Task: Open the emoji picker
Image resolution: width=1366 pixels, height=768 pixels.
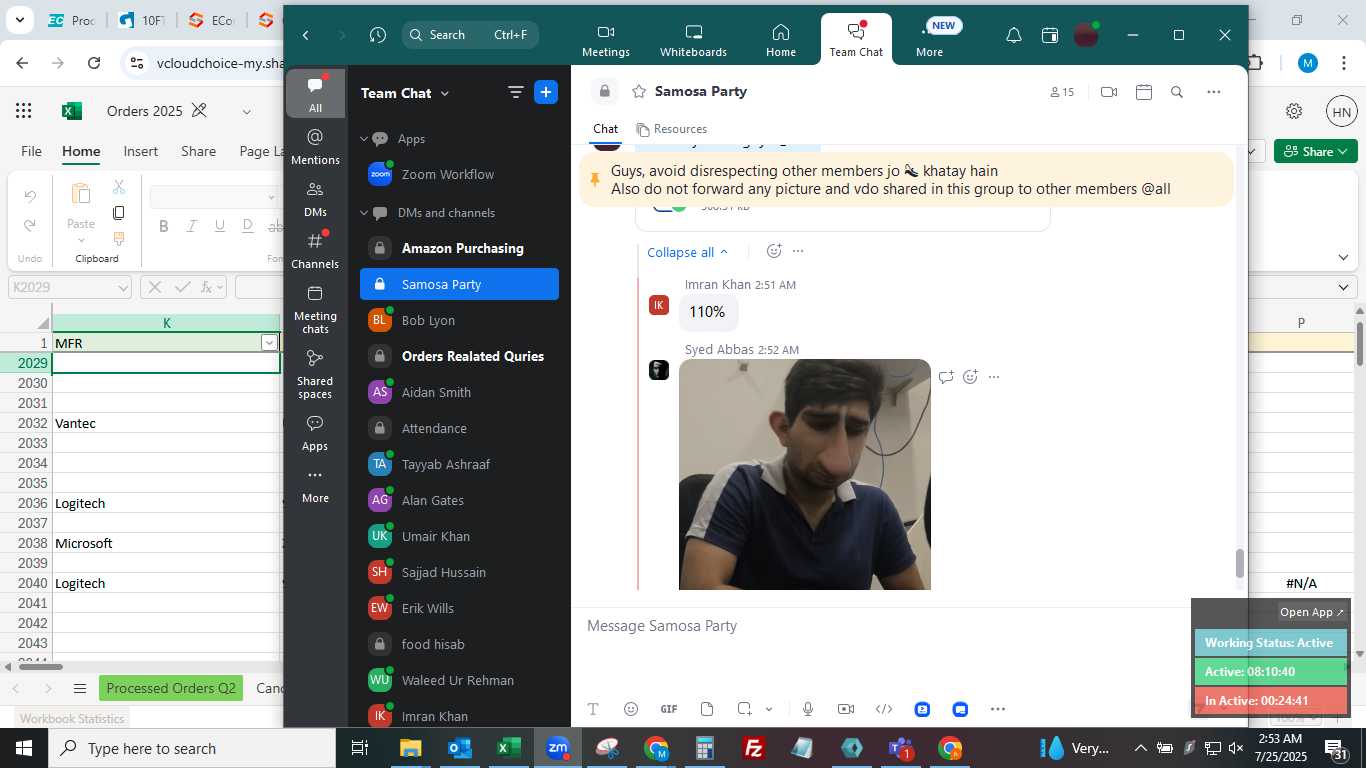Action: tap(631, 709)
